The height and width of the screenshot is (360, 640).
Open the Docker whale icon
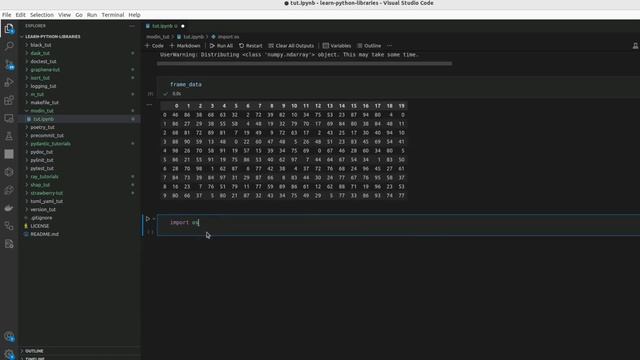[9, 208]
